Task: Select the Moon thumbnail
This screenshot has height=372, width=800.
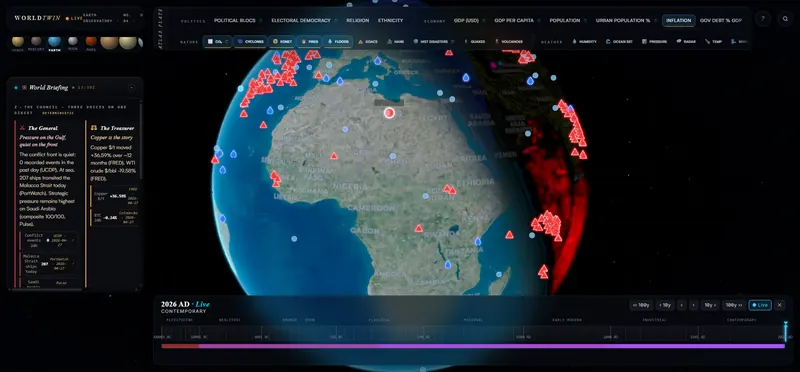Action: tap(73, 43)
